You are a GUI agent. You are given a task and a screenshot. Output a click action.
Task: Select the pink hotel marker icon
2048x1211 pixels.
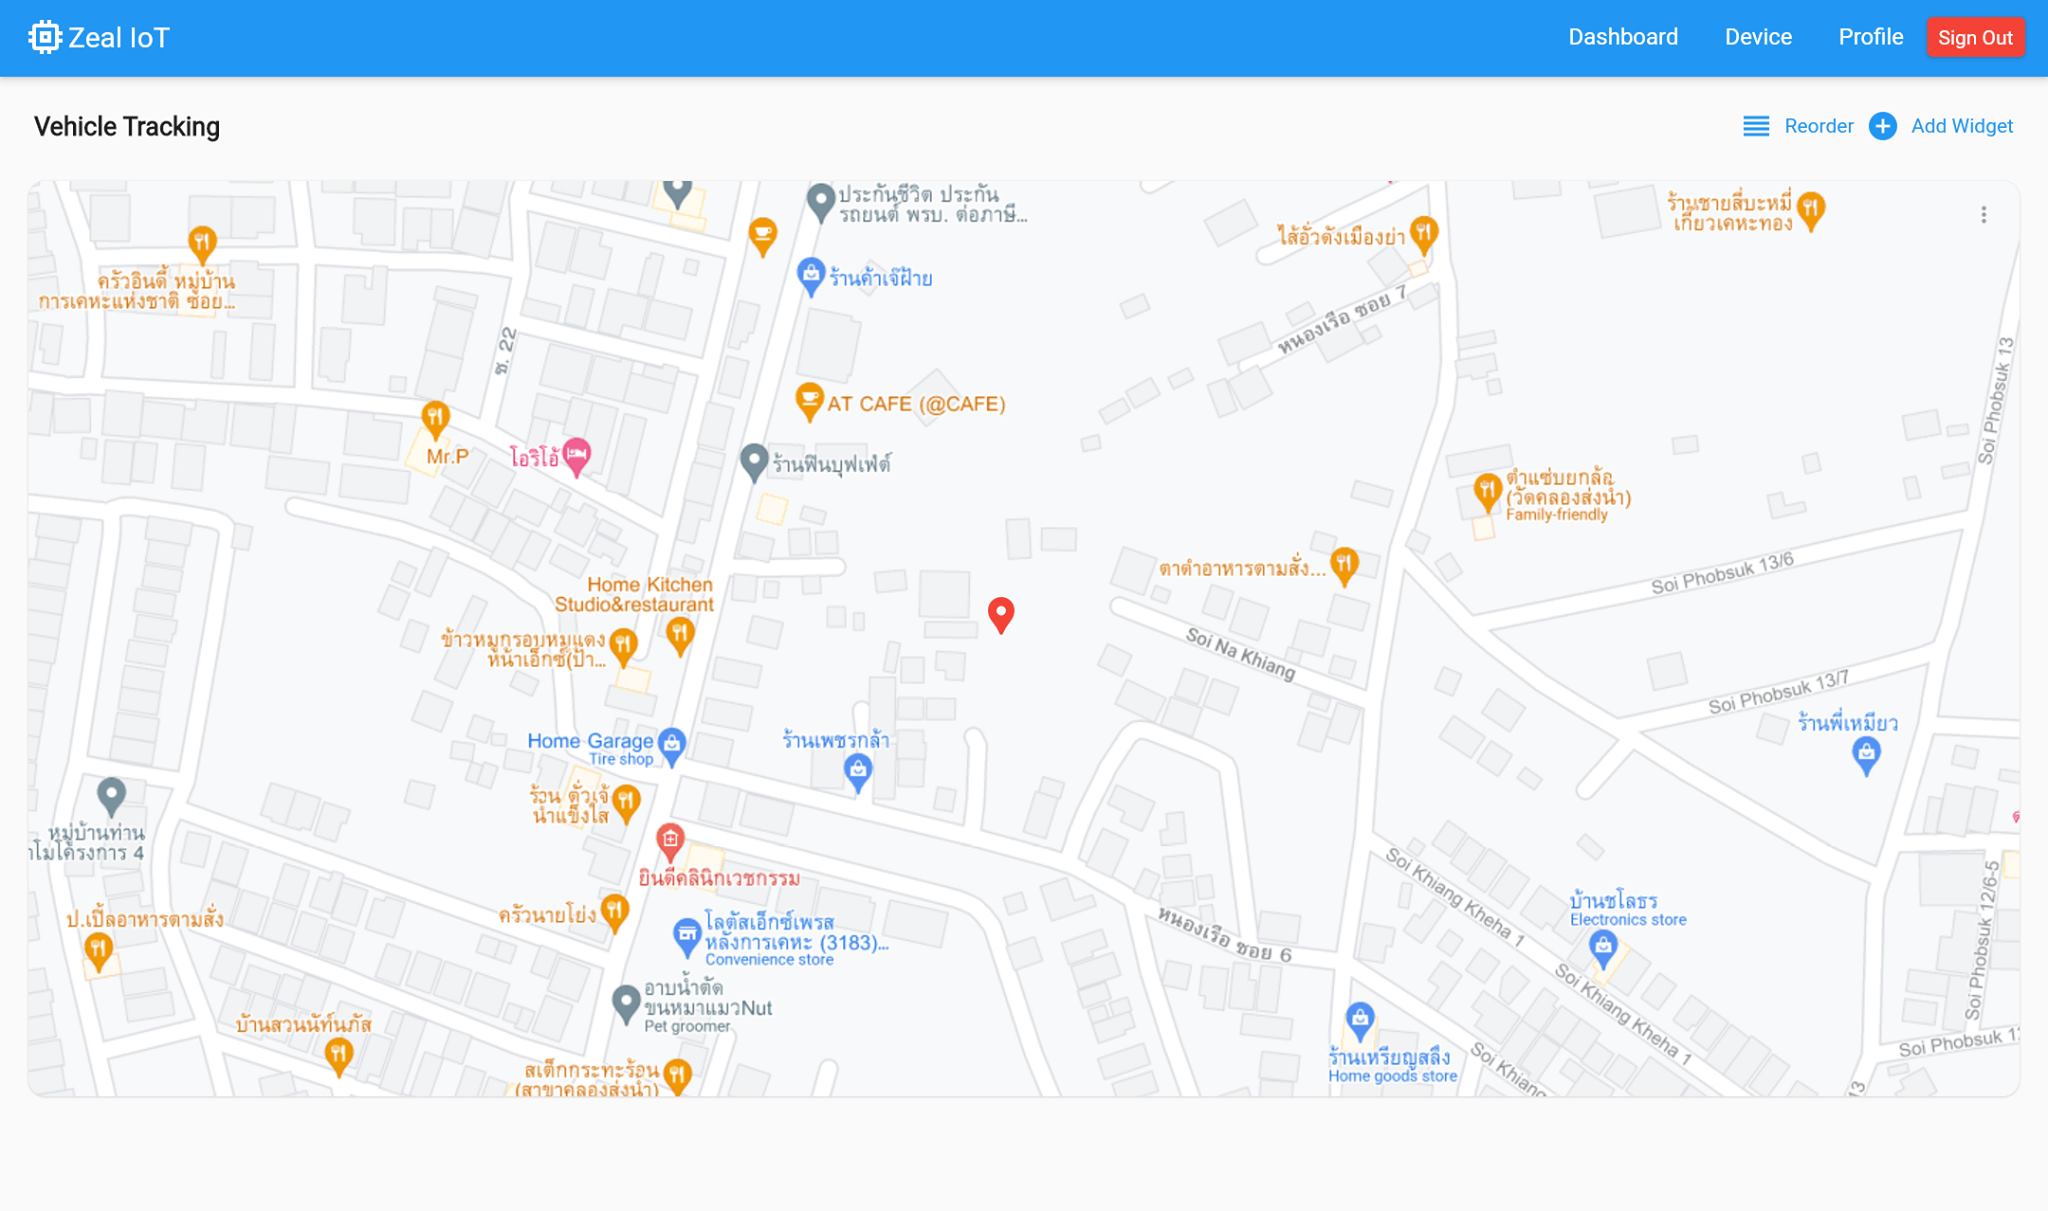(x=577, y=456)
